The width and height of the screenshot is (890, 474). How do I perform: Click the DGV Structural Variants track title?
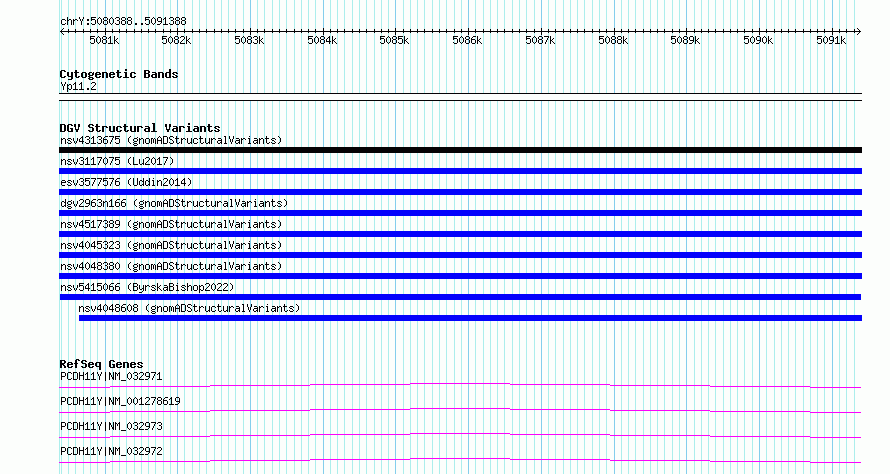140,128
